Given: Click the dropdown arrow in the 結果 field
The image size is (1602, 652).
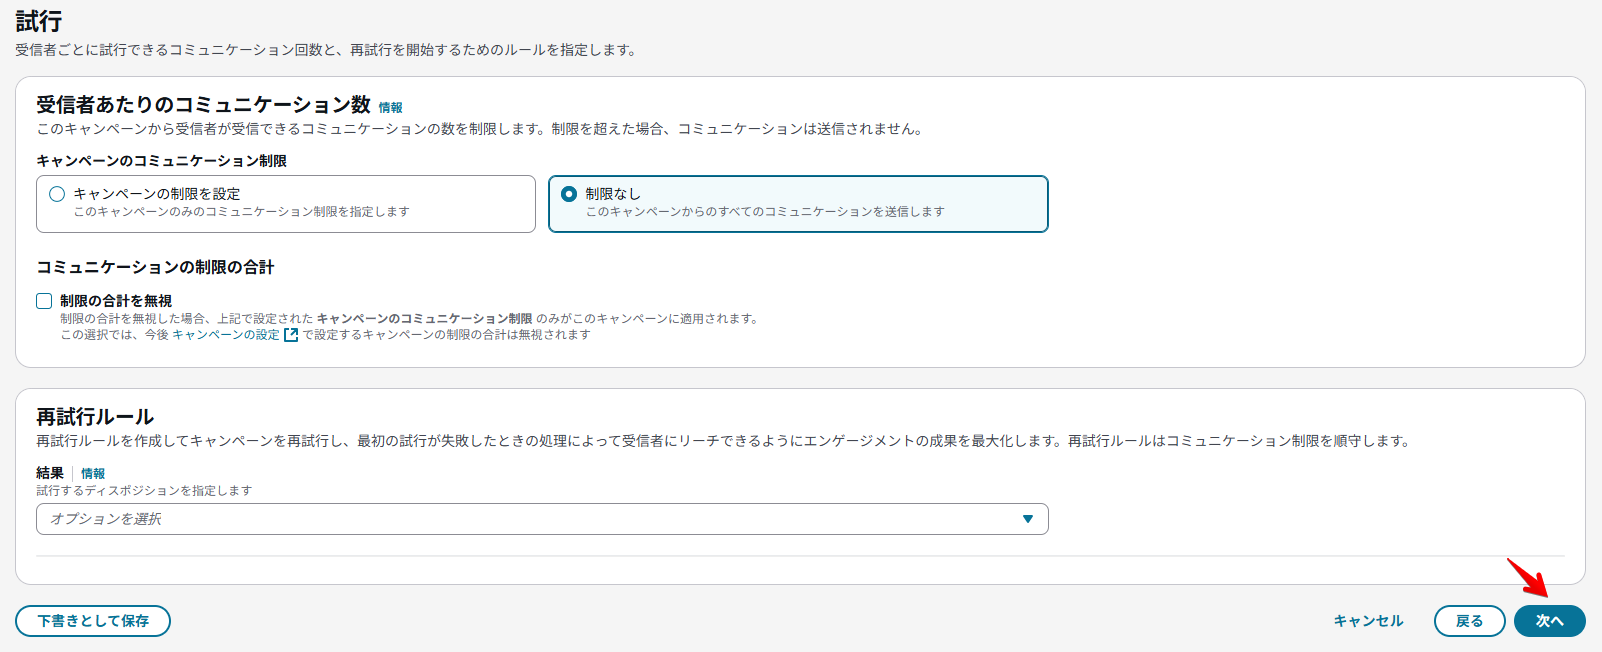Looking at the screenshot, I should [1027, 519].
